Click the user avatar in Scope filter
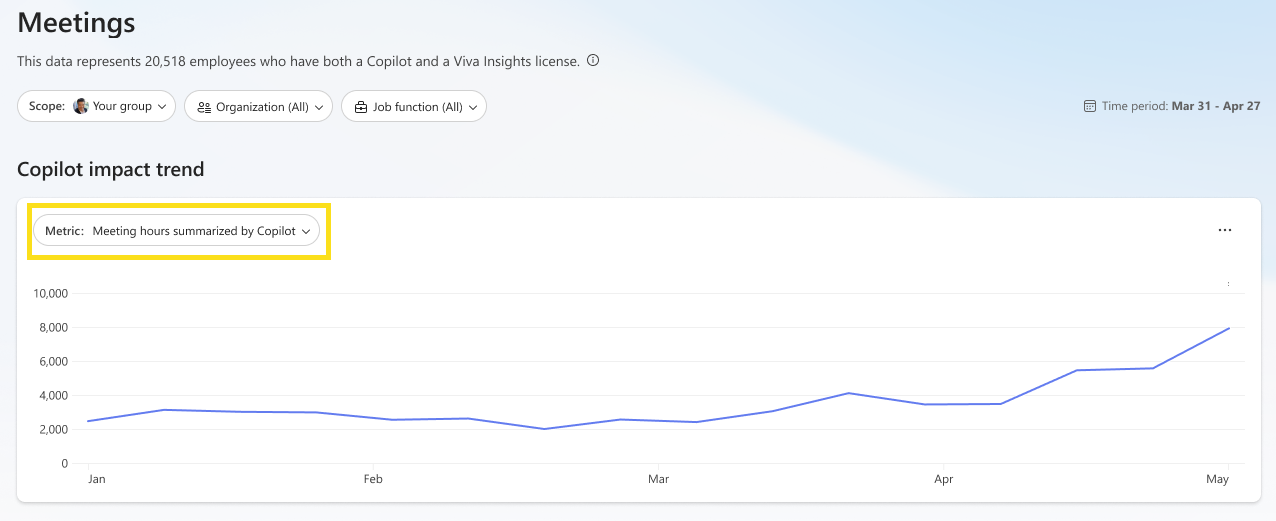 (x=81, y=106)
